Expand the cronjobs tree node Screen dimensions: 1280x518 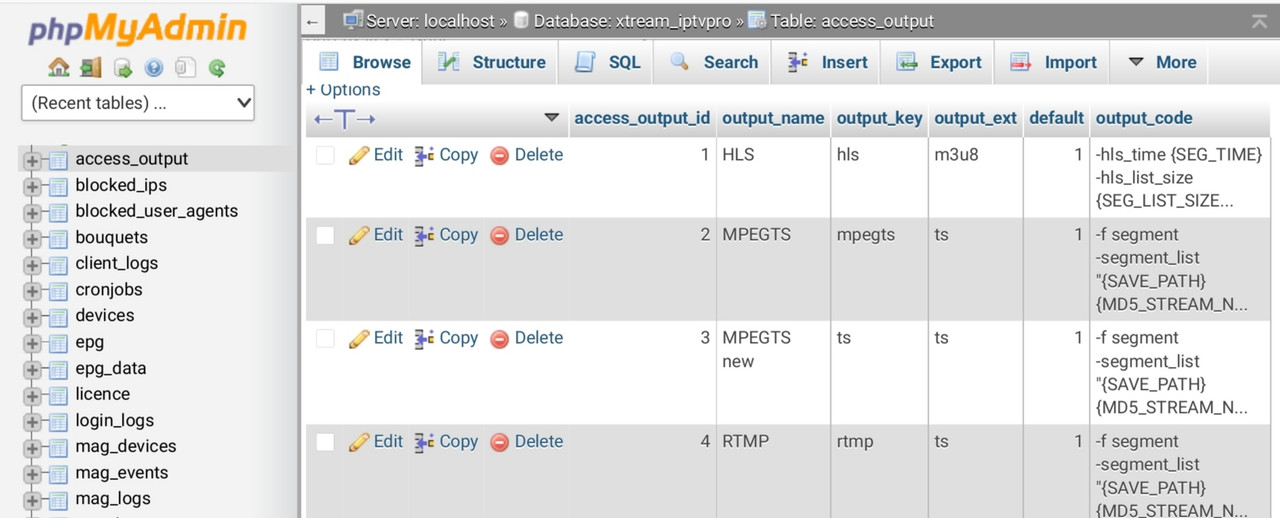pyautogui.click(x=32, y=290)
